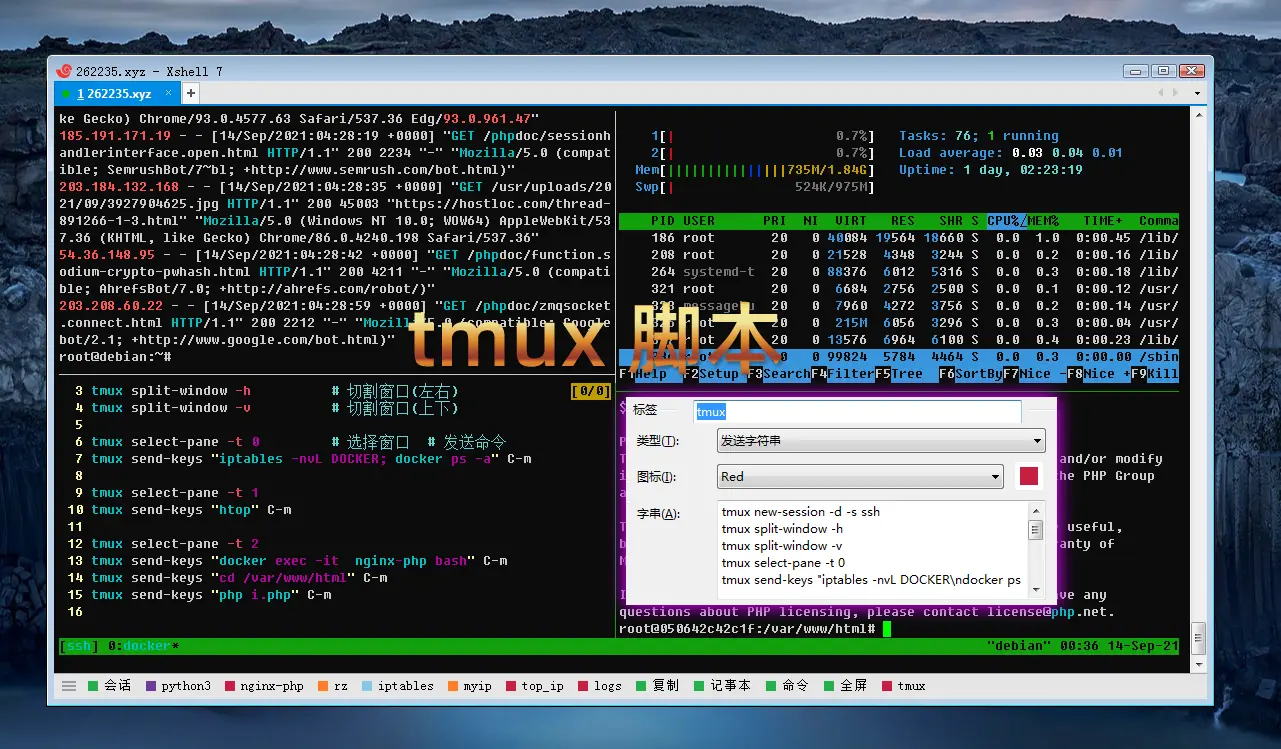Click line 10 send-keys "htop" command
Viewport: 1281px width, 749px height.
point(191,510)
